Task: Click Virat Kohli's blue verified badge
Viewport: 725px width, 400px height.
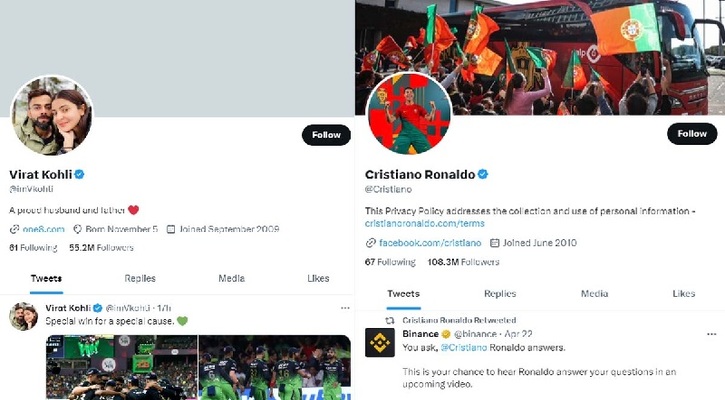Action: [80, 174]
